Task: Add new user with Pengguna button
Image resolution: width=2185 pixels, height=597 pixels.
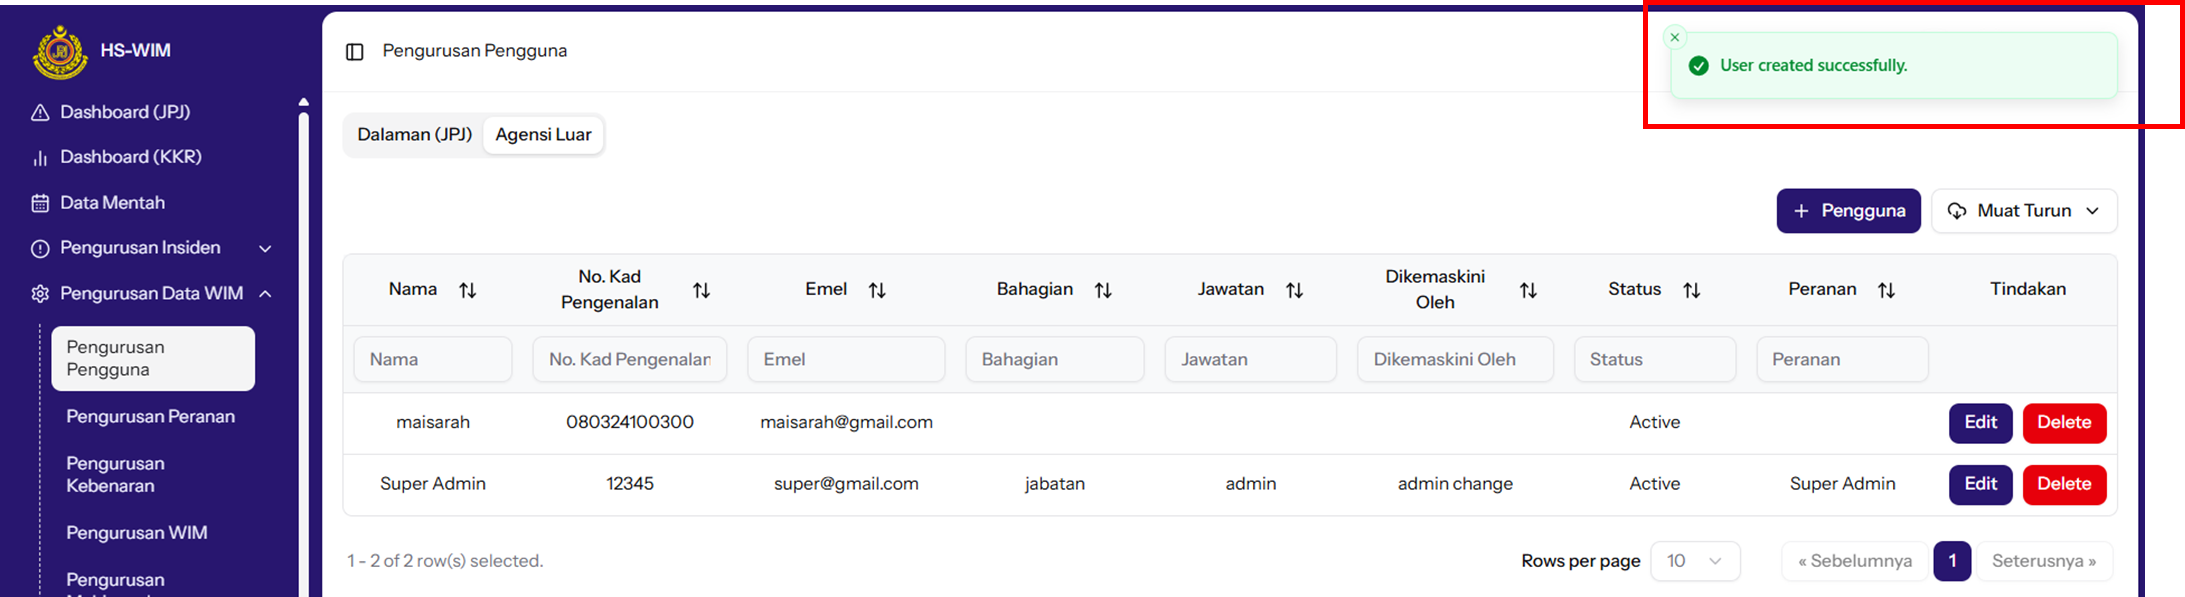Action: tap(1847, 211)
